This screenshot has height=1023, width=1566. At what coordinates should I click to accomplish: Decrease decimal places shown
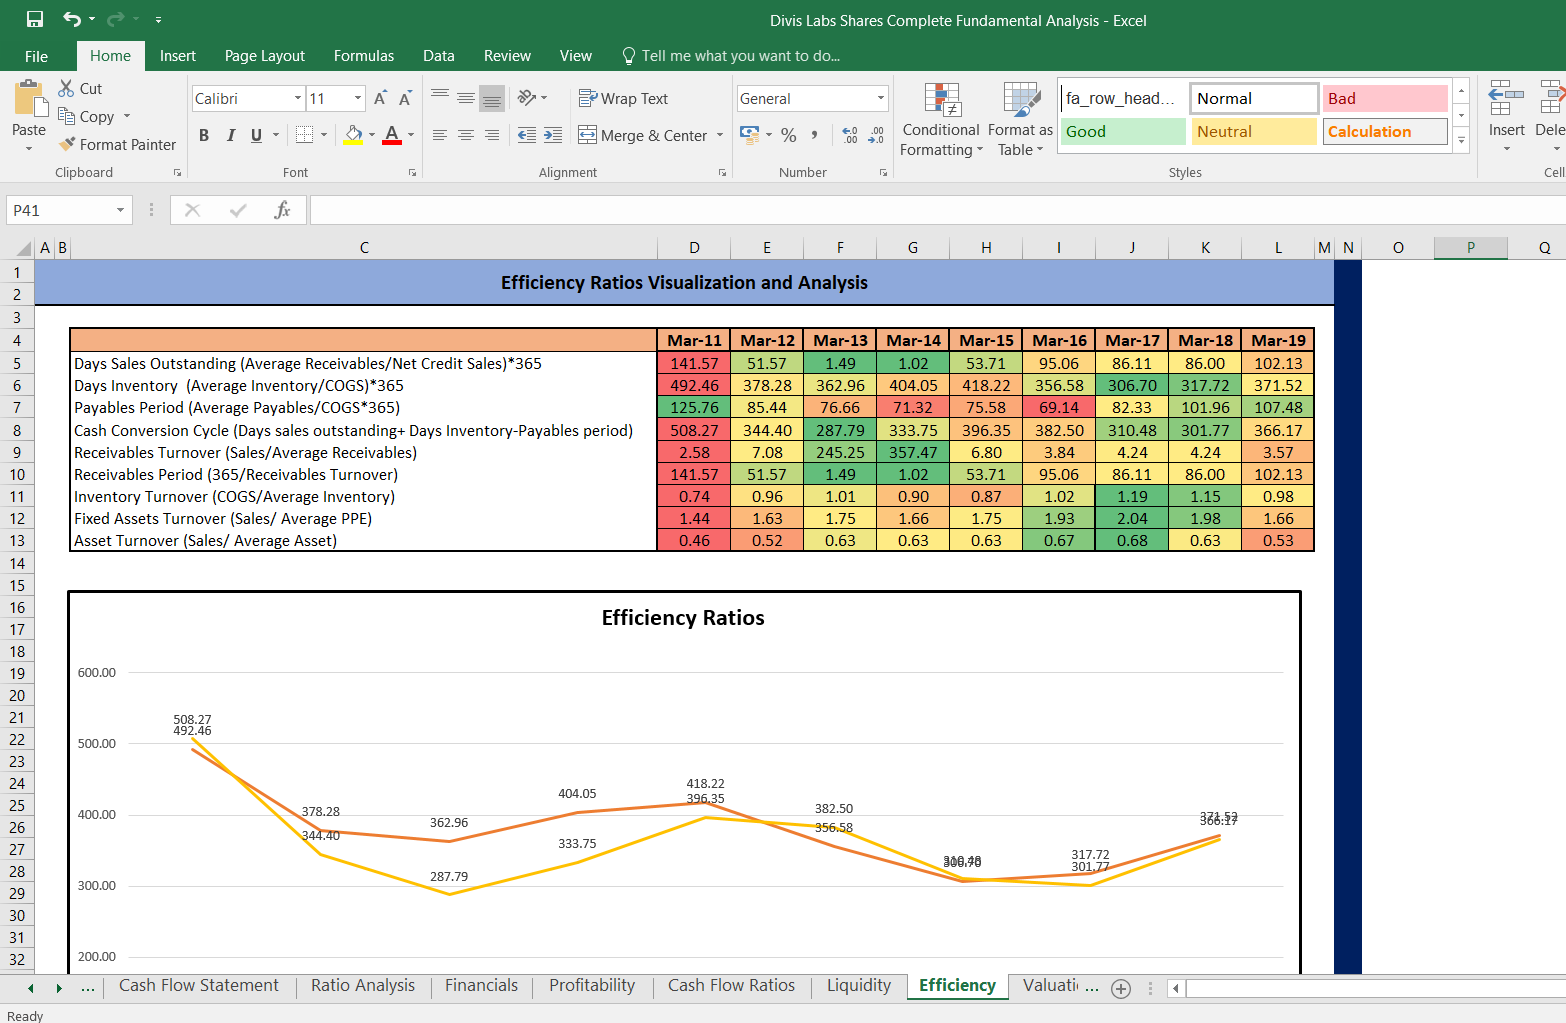tap(876, 135)
